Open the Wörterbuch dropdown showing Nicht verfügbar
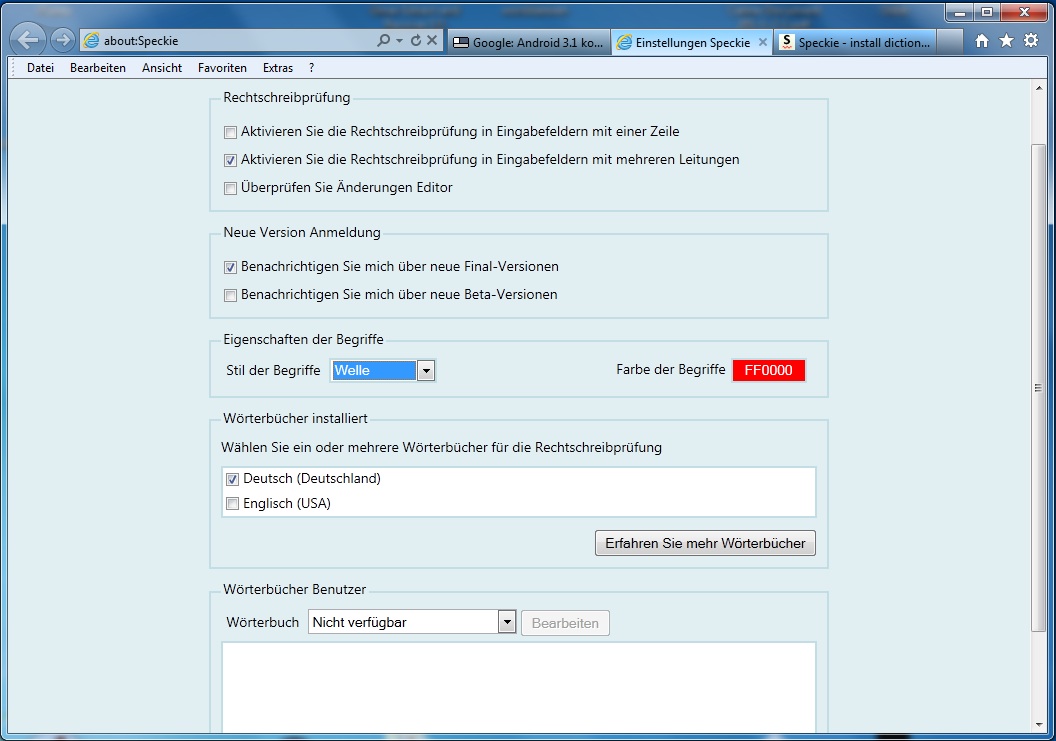 507,623
